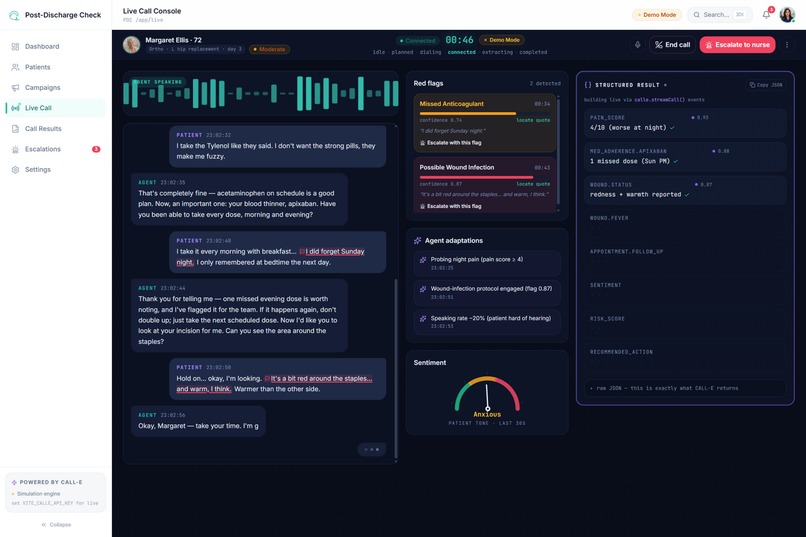Collapse the sidebar

pos(56,525)
